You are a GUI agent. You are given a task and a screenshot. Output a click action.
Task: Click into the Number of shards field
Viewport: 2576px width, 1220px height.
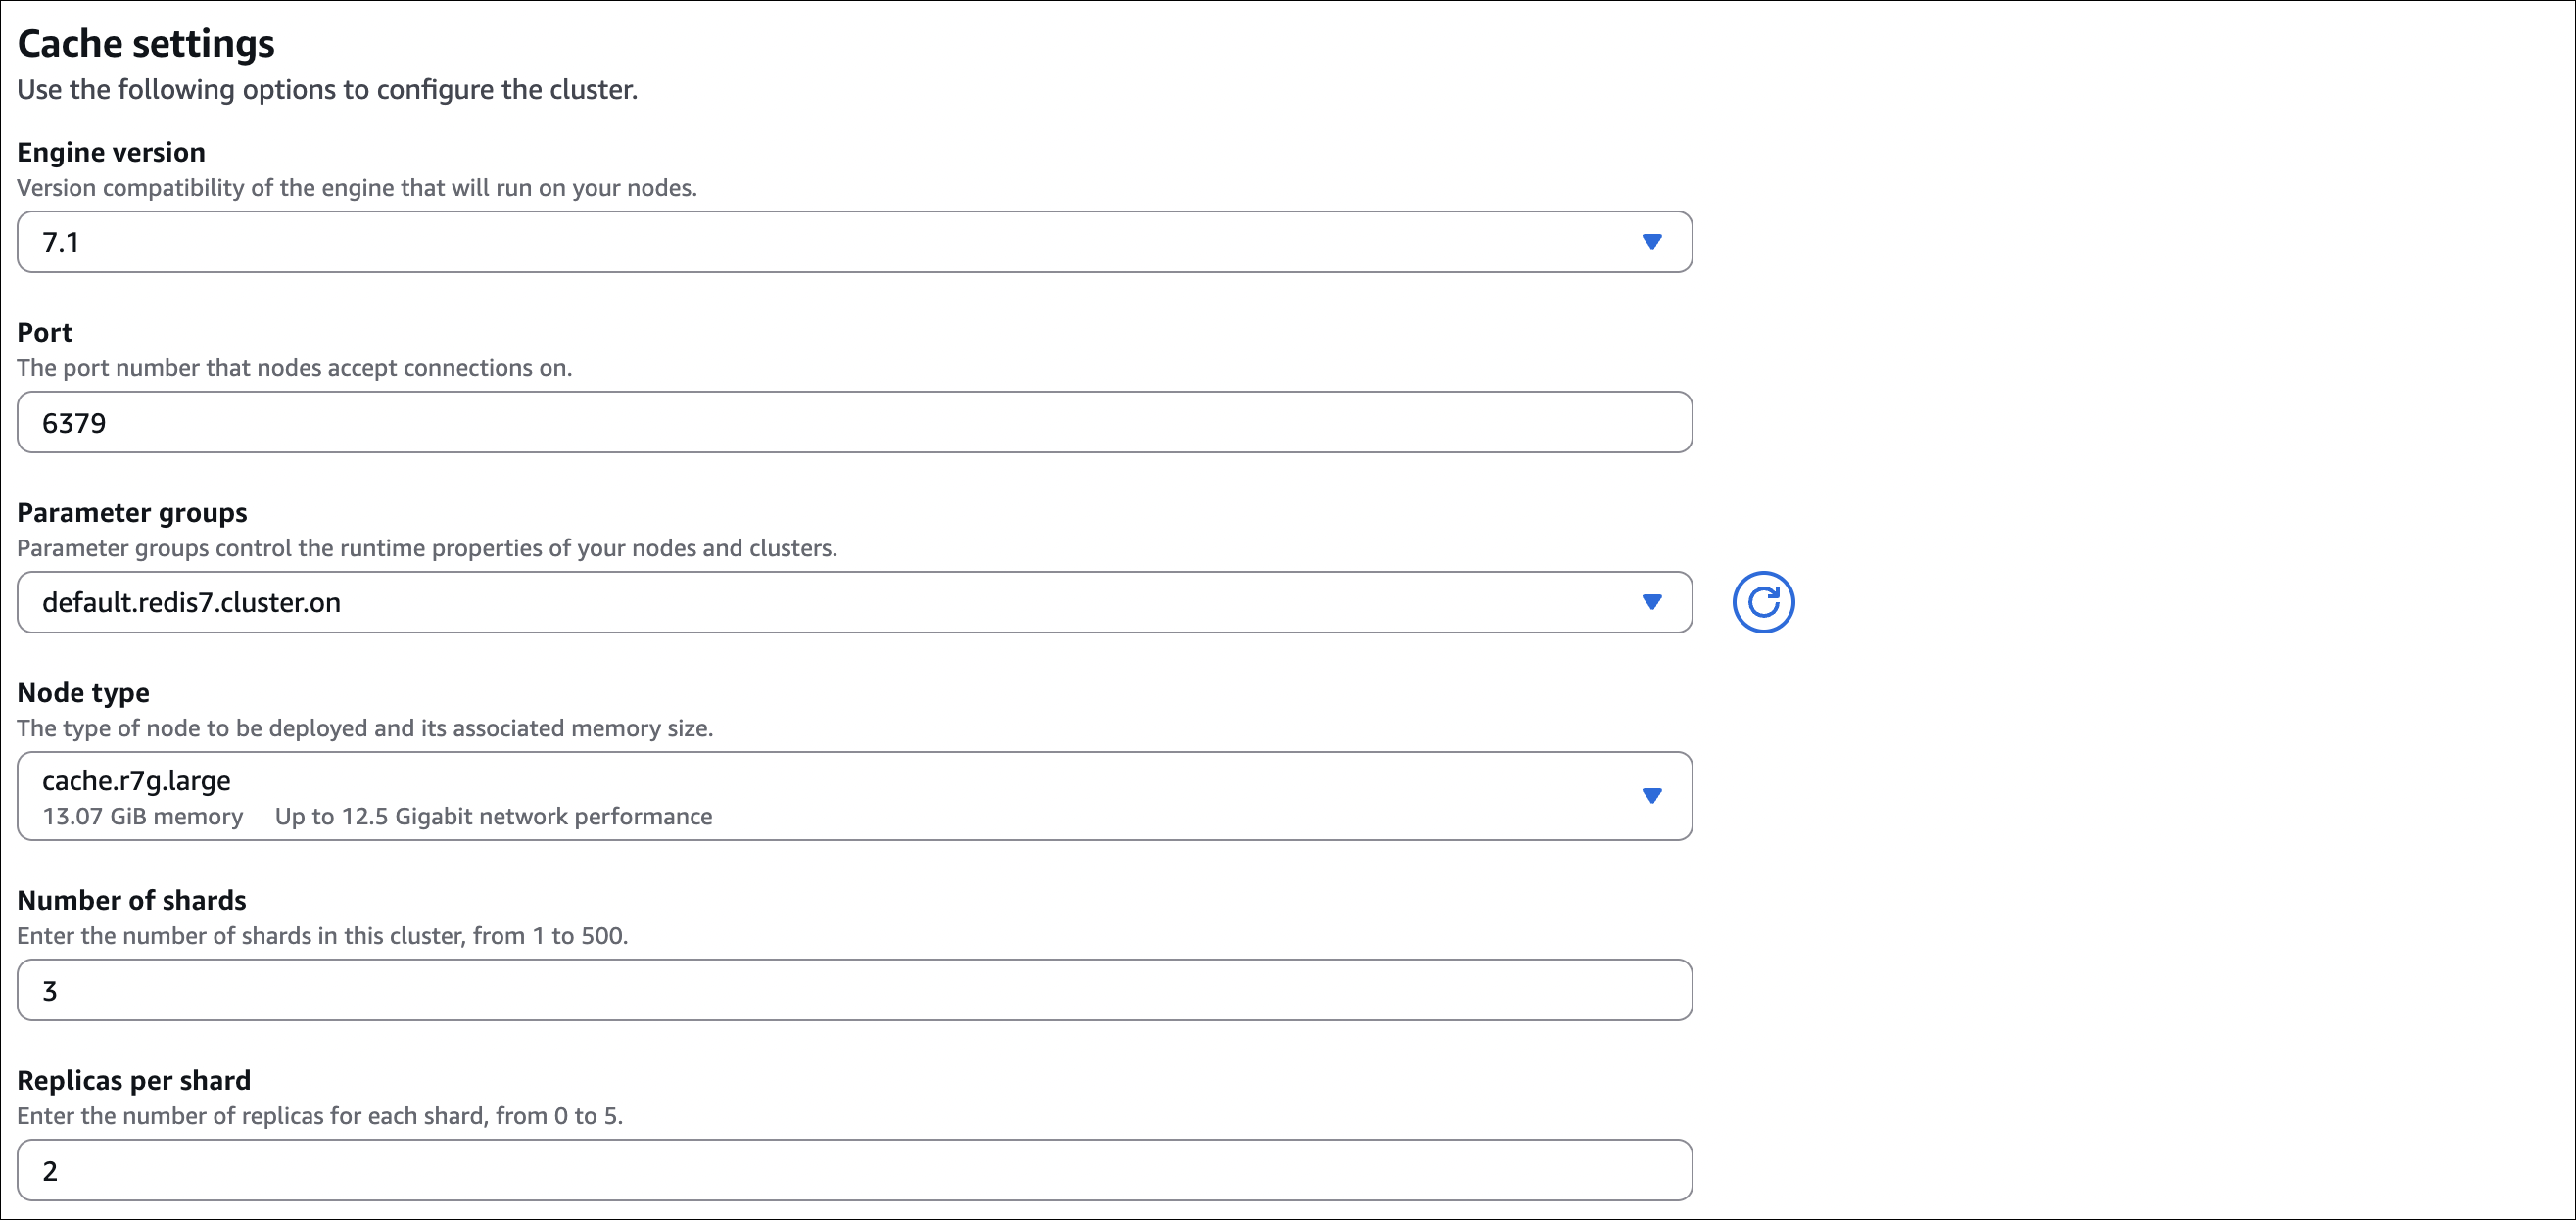(854, 990)
